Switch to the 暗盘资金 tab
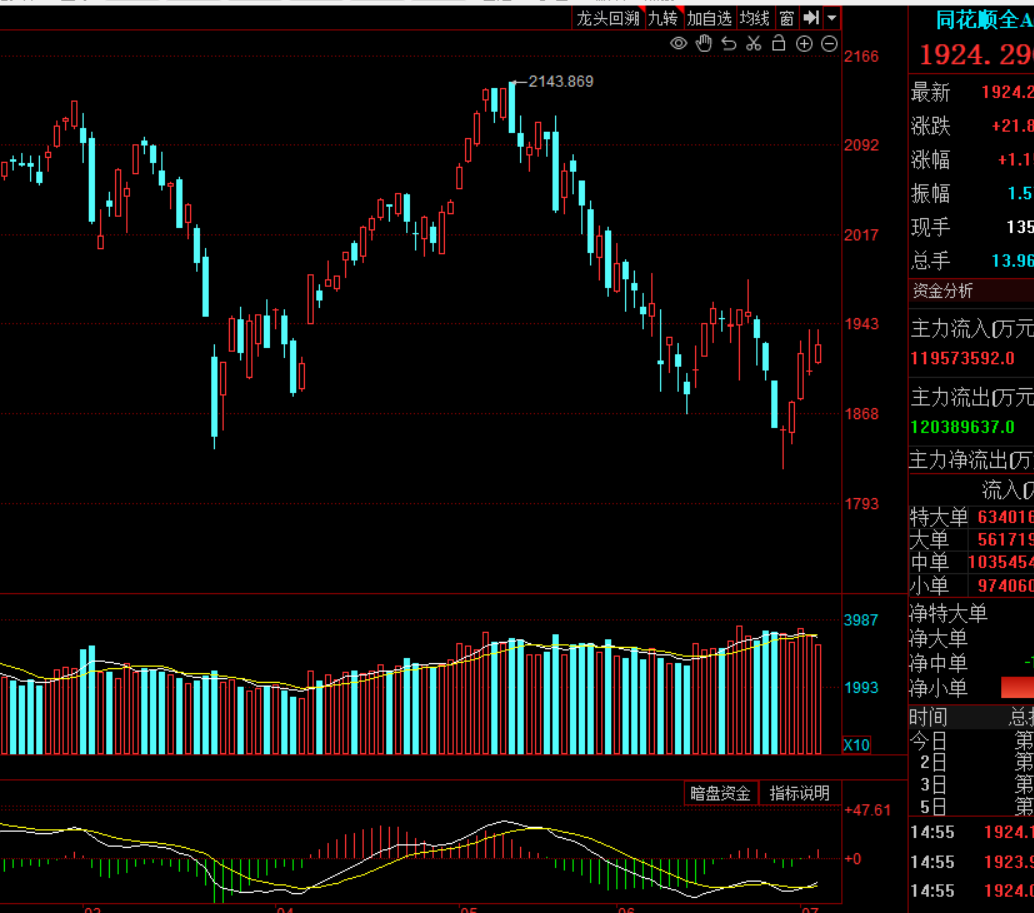 pos(720,793)
